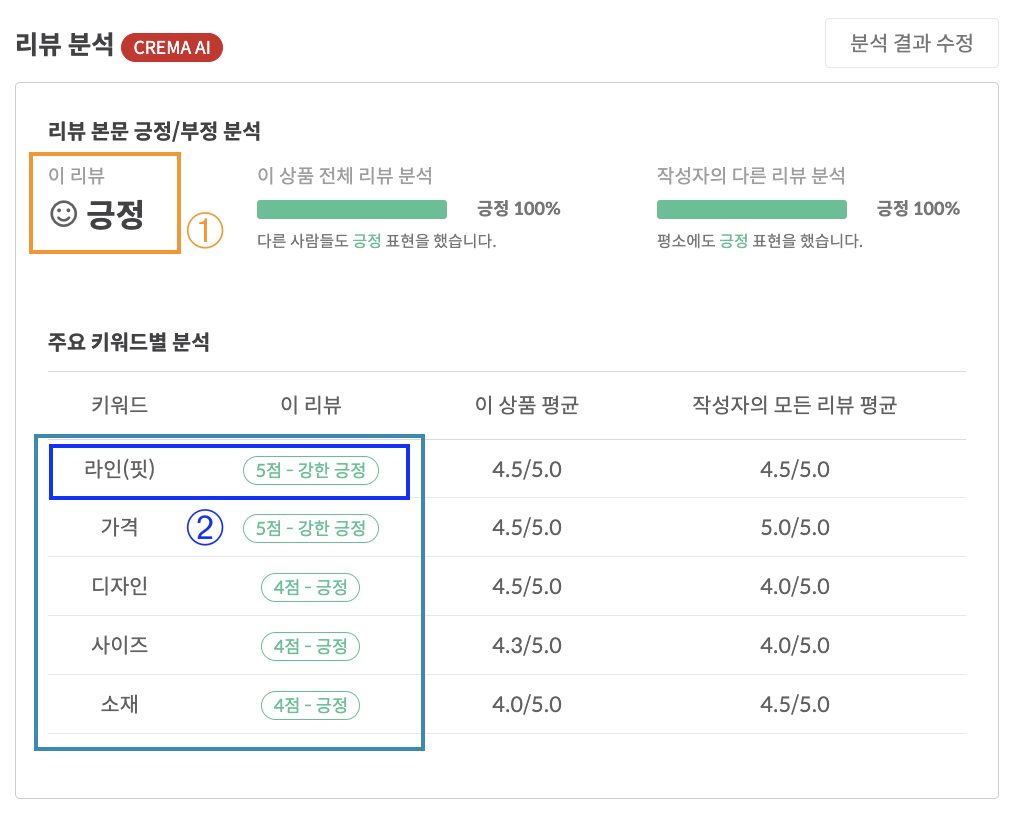The image size is (1022, 816).
Task: Select the "5점 - 강한 긍정" badge for 라인(핏)
Action: point(310,470)
